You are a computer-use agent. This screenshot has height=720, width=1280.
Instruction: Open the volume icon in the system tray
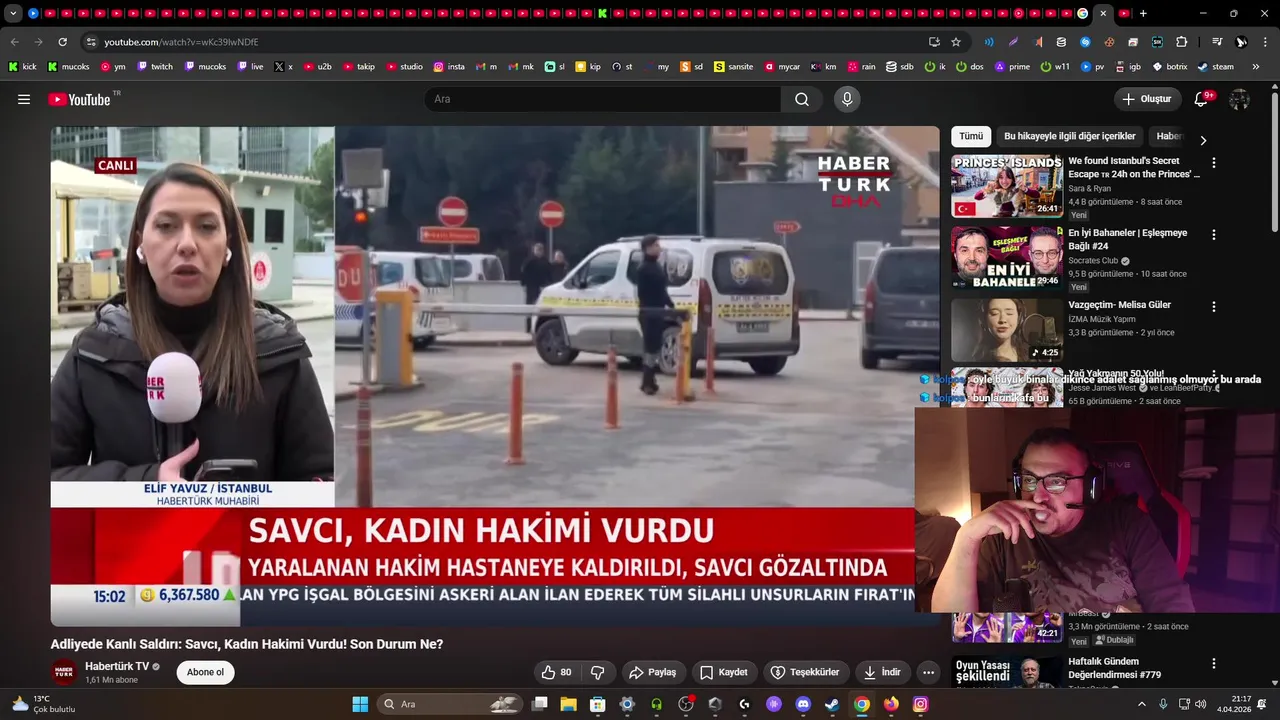pos(1200,704)
